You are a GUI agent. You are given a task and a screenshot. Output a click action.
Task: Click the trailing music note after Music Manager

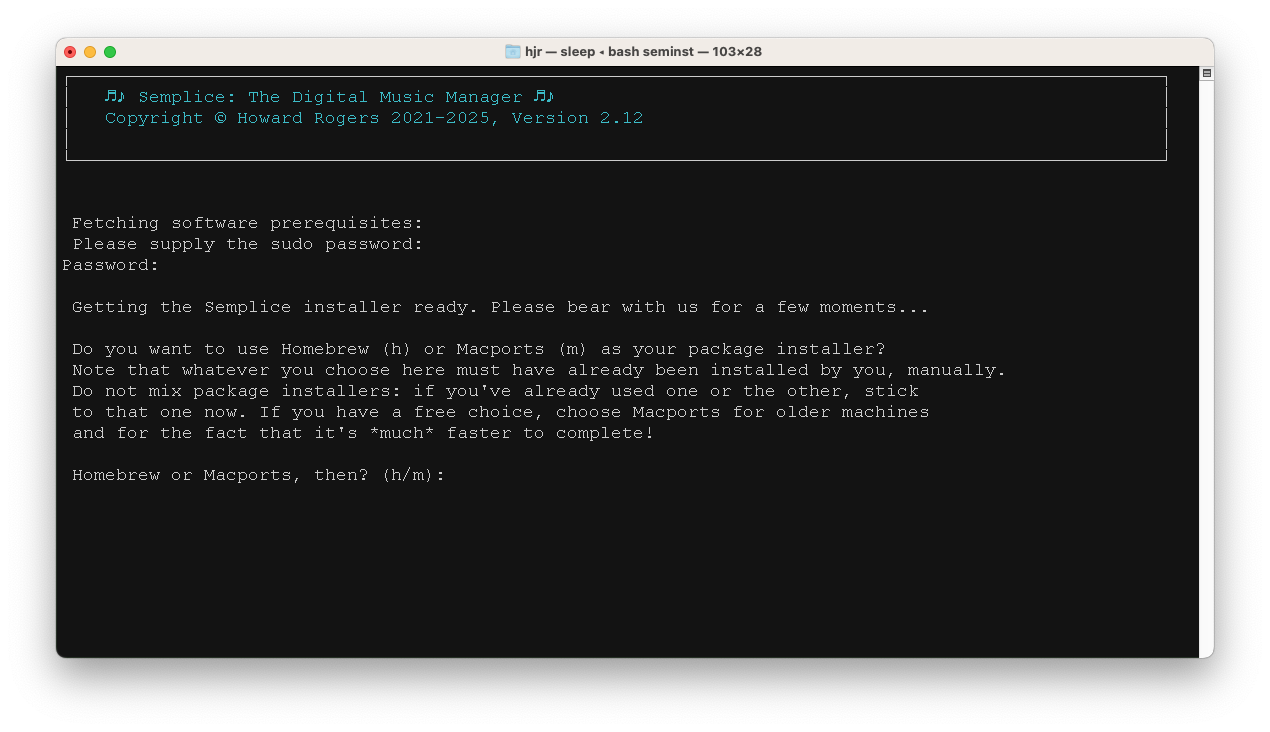coord(545,96)
